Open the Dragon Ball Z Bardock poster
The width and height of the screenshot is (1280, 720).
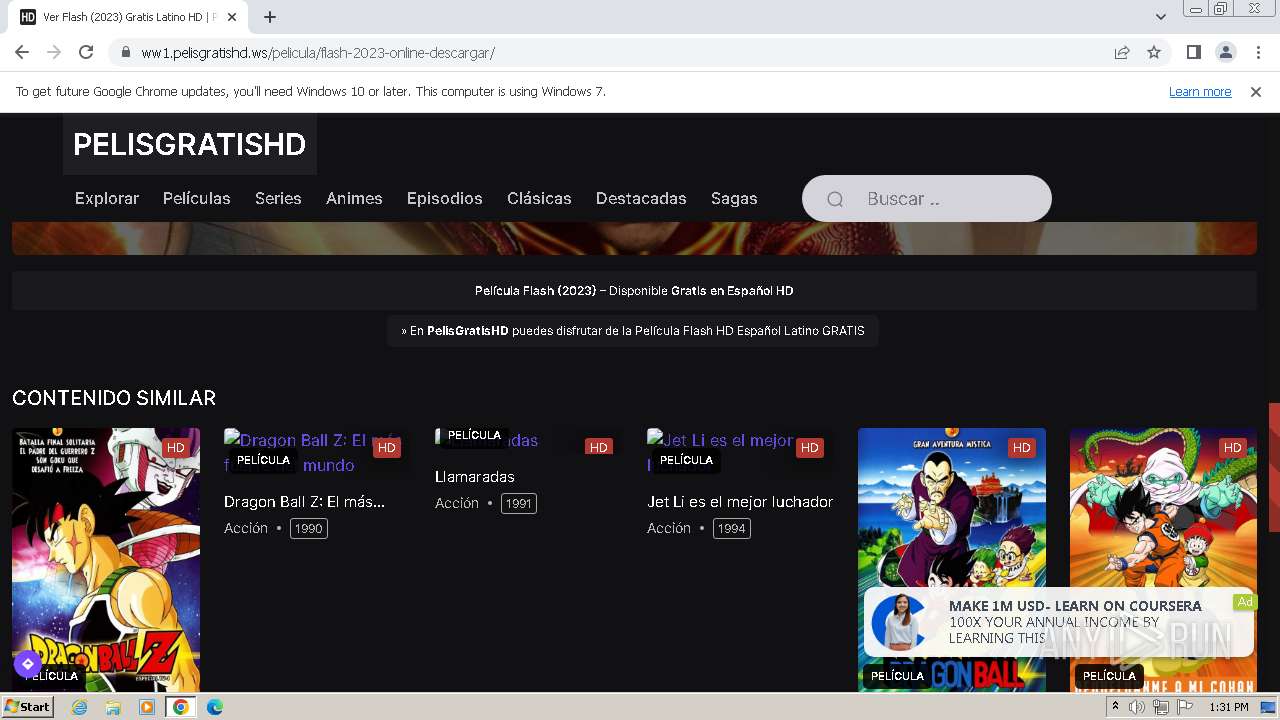[x=106, y=560]
